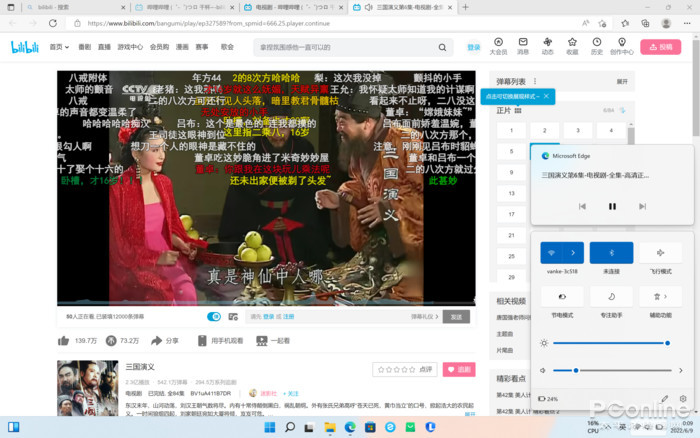The width and height of the screenshot is (700, 438).
Task: Open Microsoft Store from taskbar
Action: coord(370,427)
